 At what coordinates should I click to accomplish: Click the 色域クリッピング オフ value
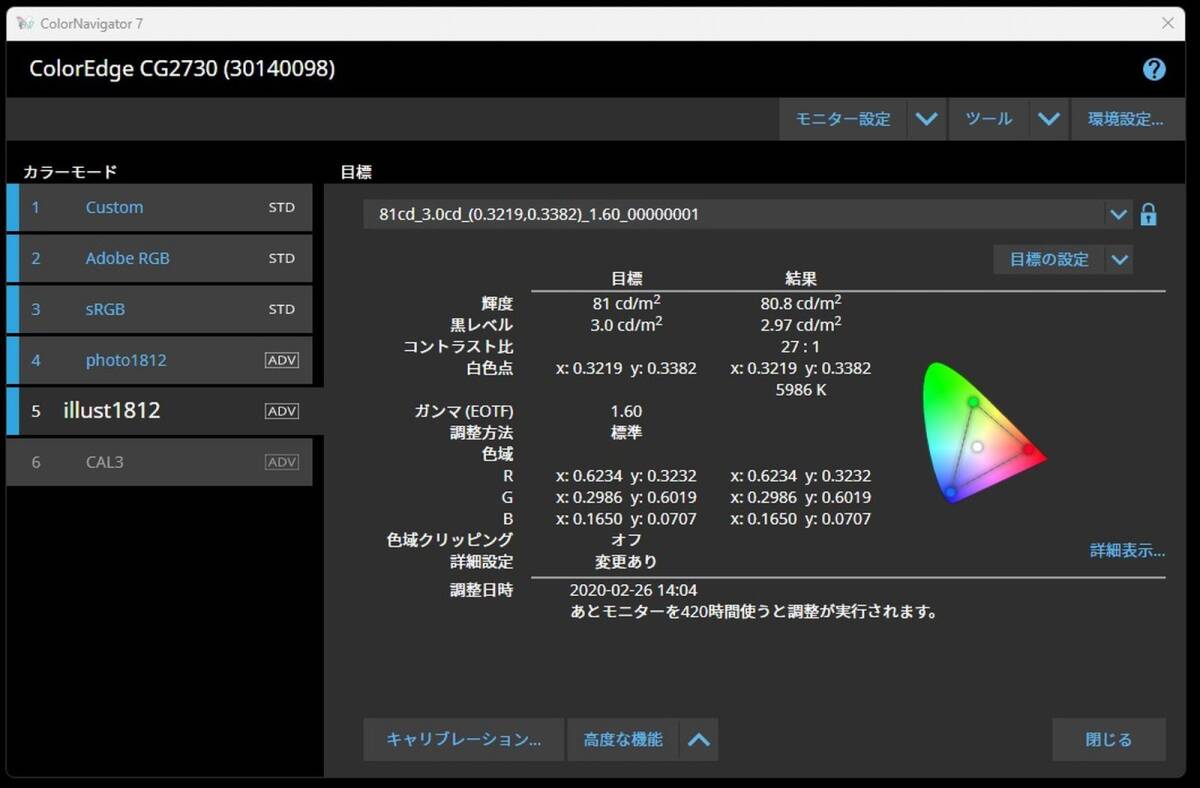coord(626,540)
